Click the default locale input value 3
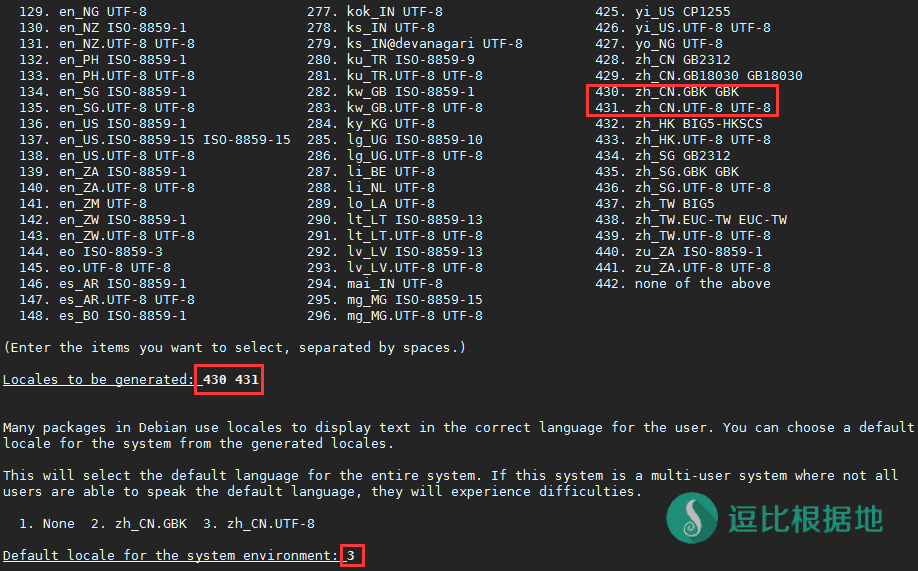Screen dimensions: 918x571 click(x=351, y=555)
